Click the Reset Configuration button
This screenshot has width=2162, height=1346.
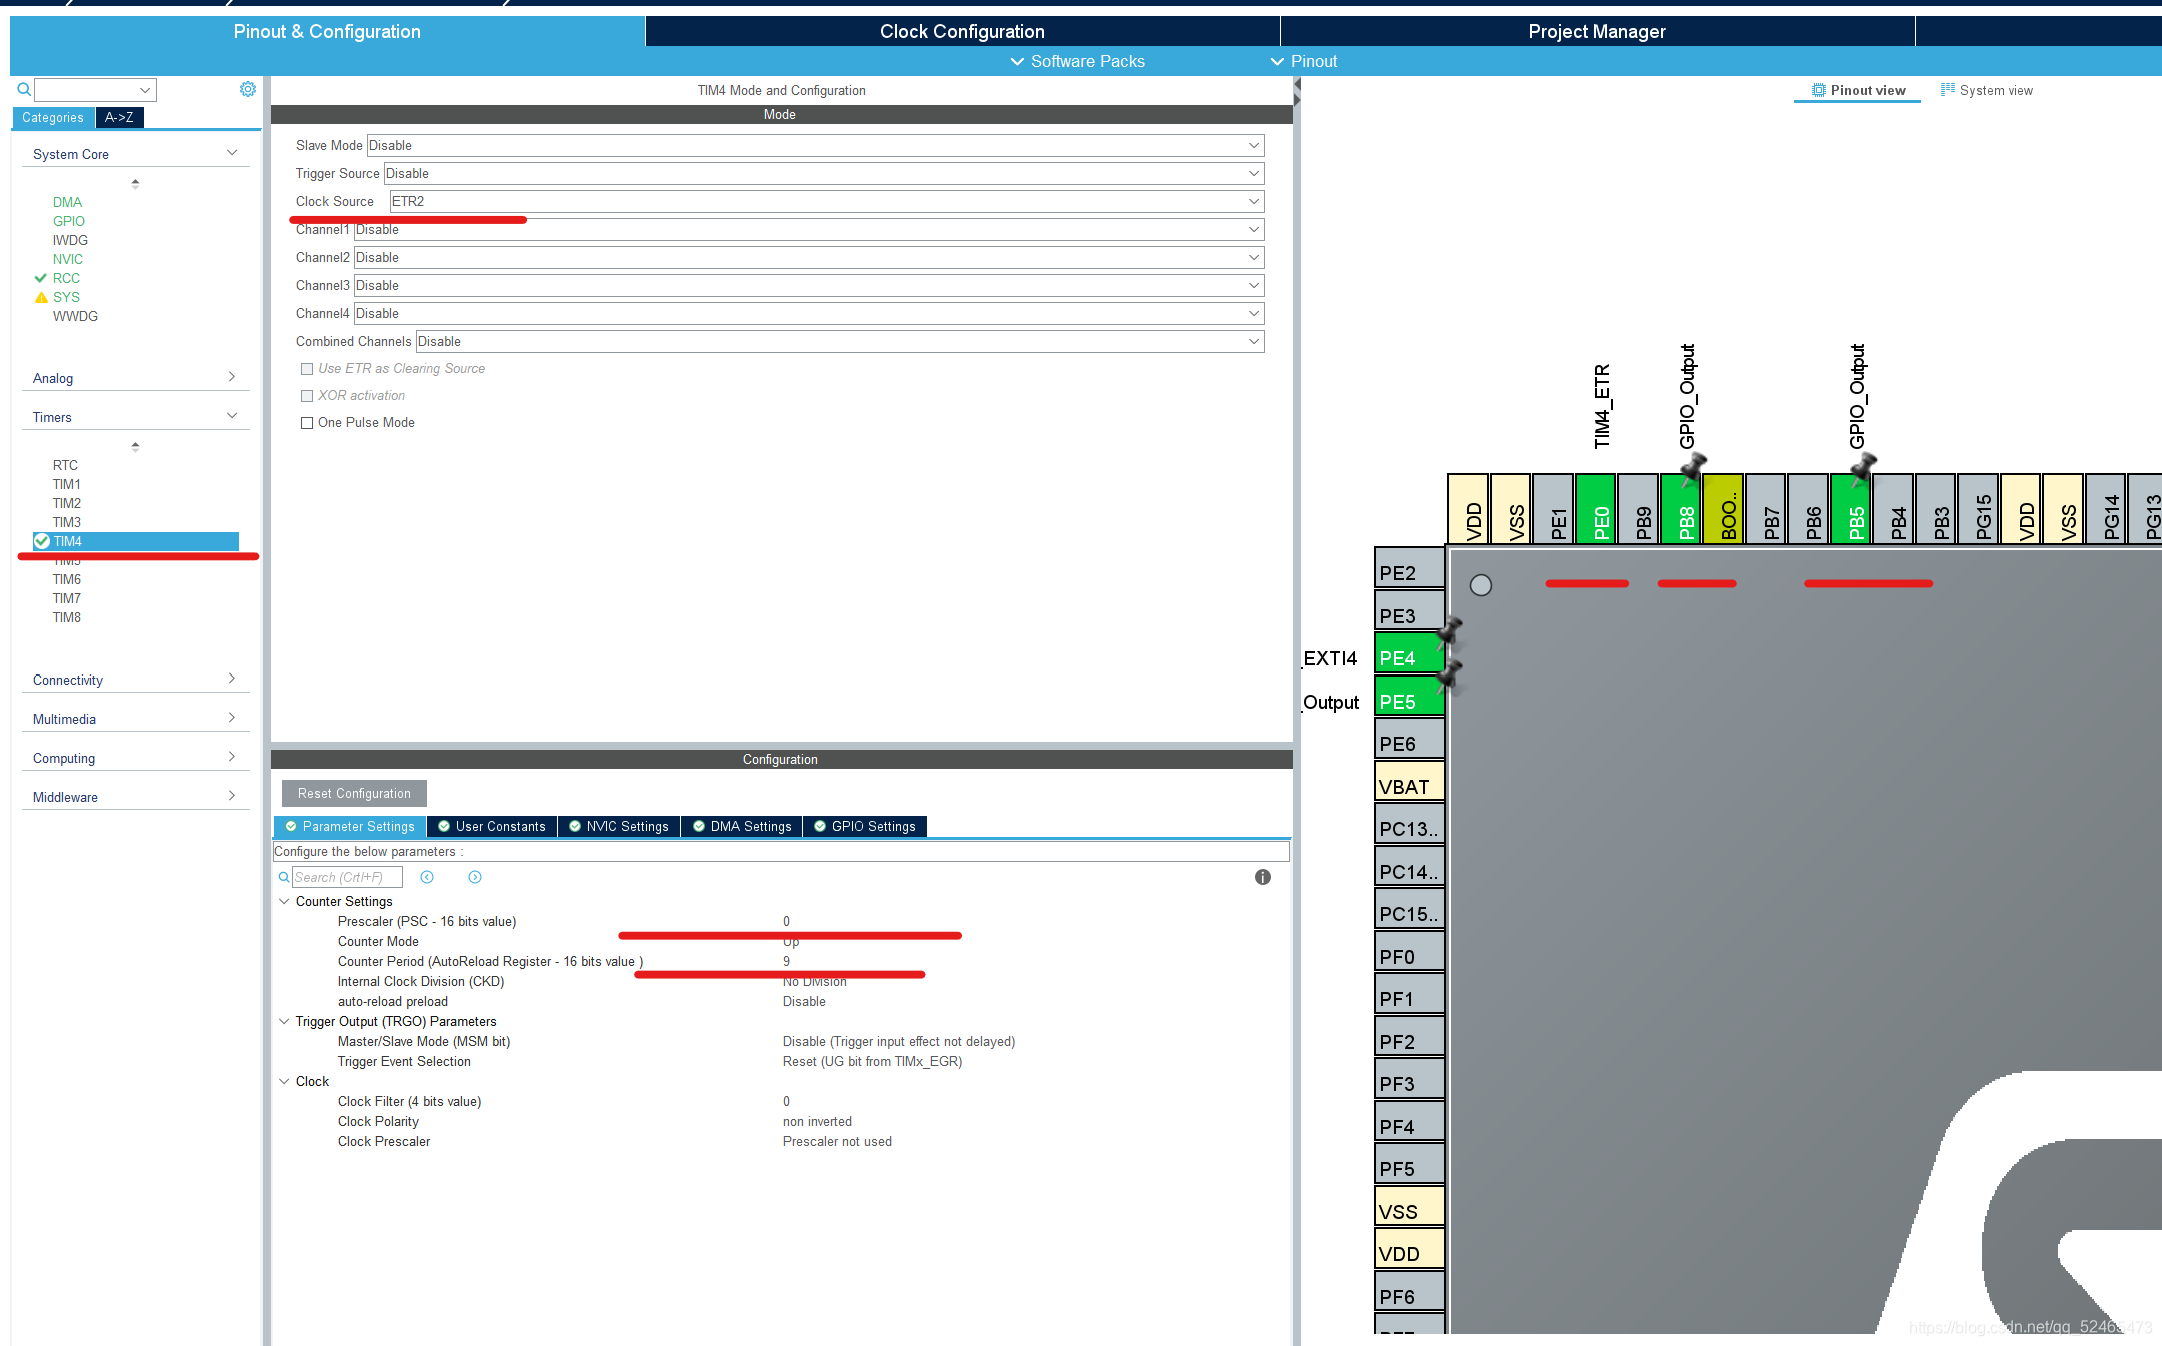click(354, 793)
